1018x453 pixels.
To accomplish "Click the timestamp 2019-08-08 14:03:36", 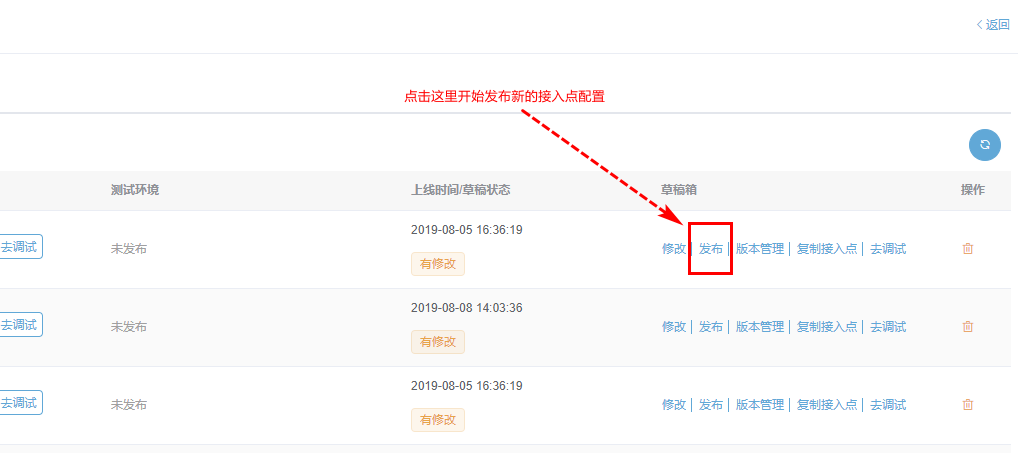I will click(x=467, y=308).
